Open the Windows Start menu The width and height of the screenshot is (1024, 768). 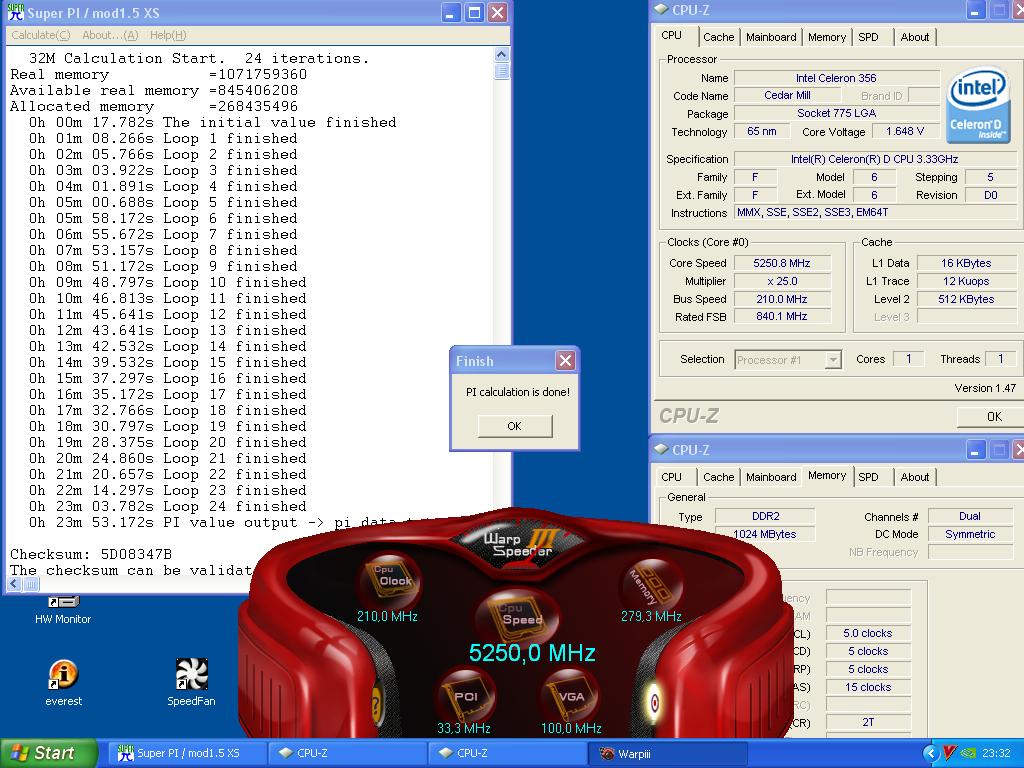(x=48, y=753)
